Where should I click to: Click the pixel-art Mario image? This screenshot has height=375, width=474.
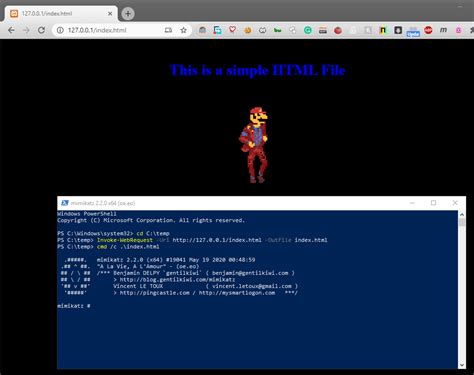point(254,145)
